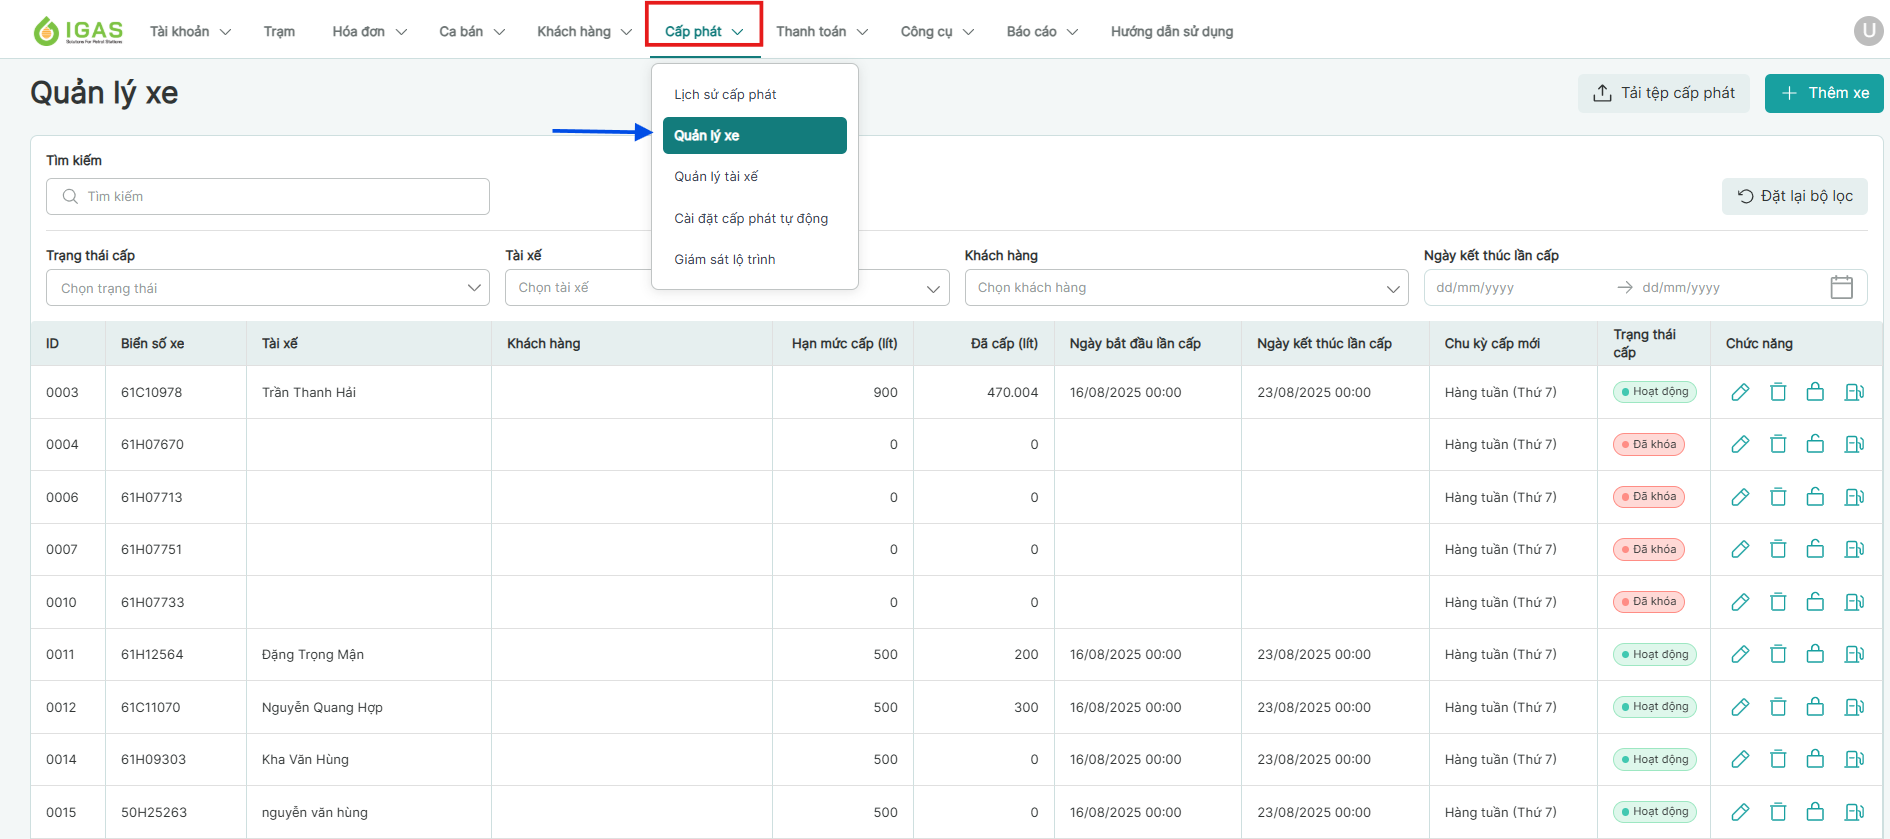The width and height of the screenshot is (1890, 839).
Task: Choose Giám sát lộ trình menu entry
Action: [x=725, y=260]
